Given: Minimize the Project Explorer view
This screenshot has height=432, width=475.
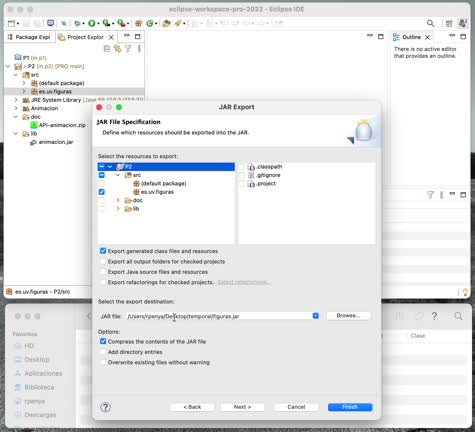Looking at the screenshot, I should [x=127, y=36].
